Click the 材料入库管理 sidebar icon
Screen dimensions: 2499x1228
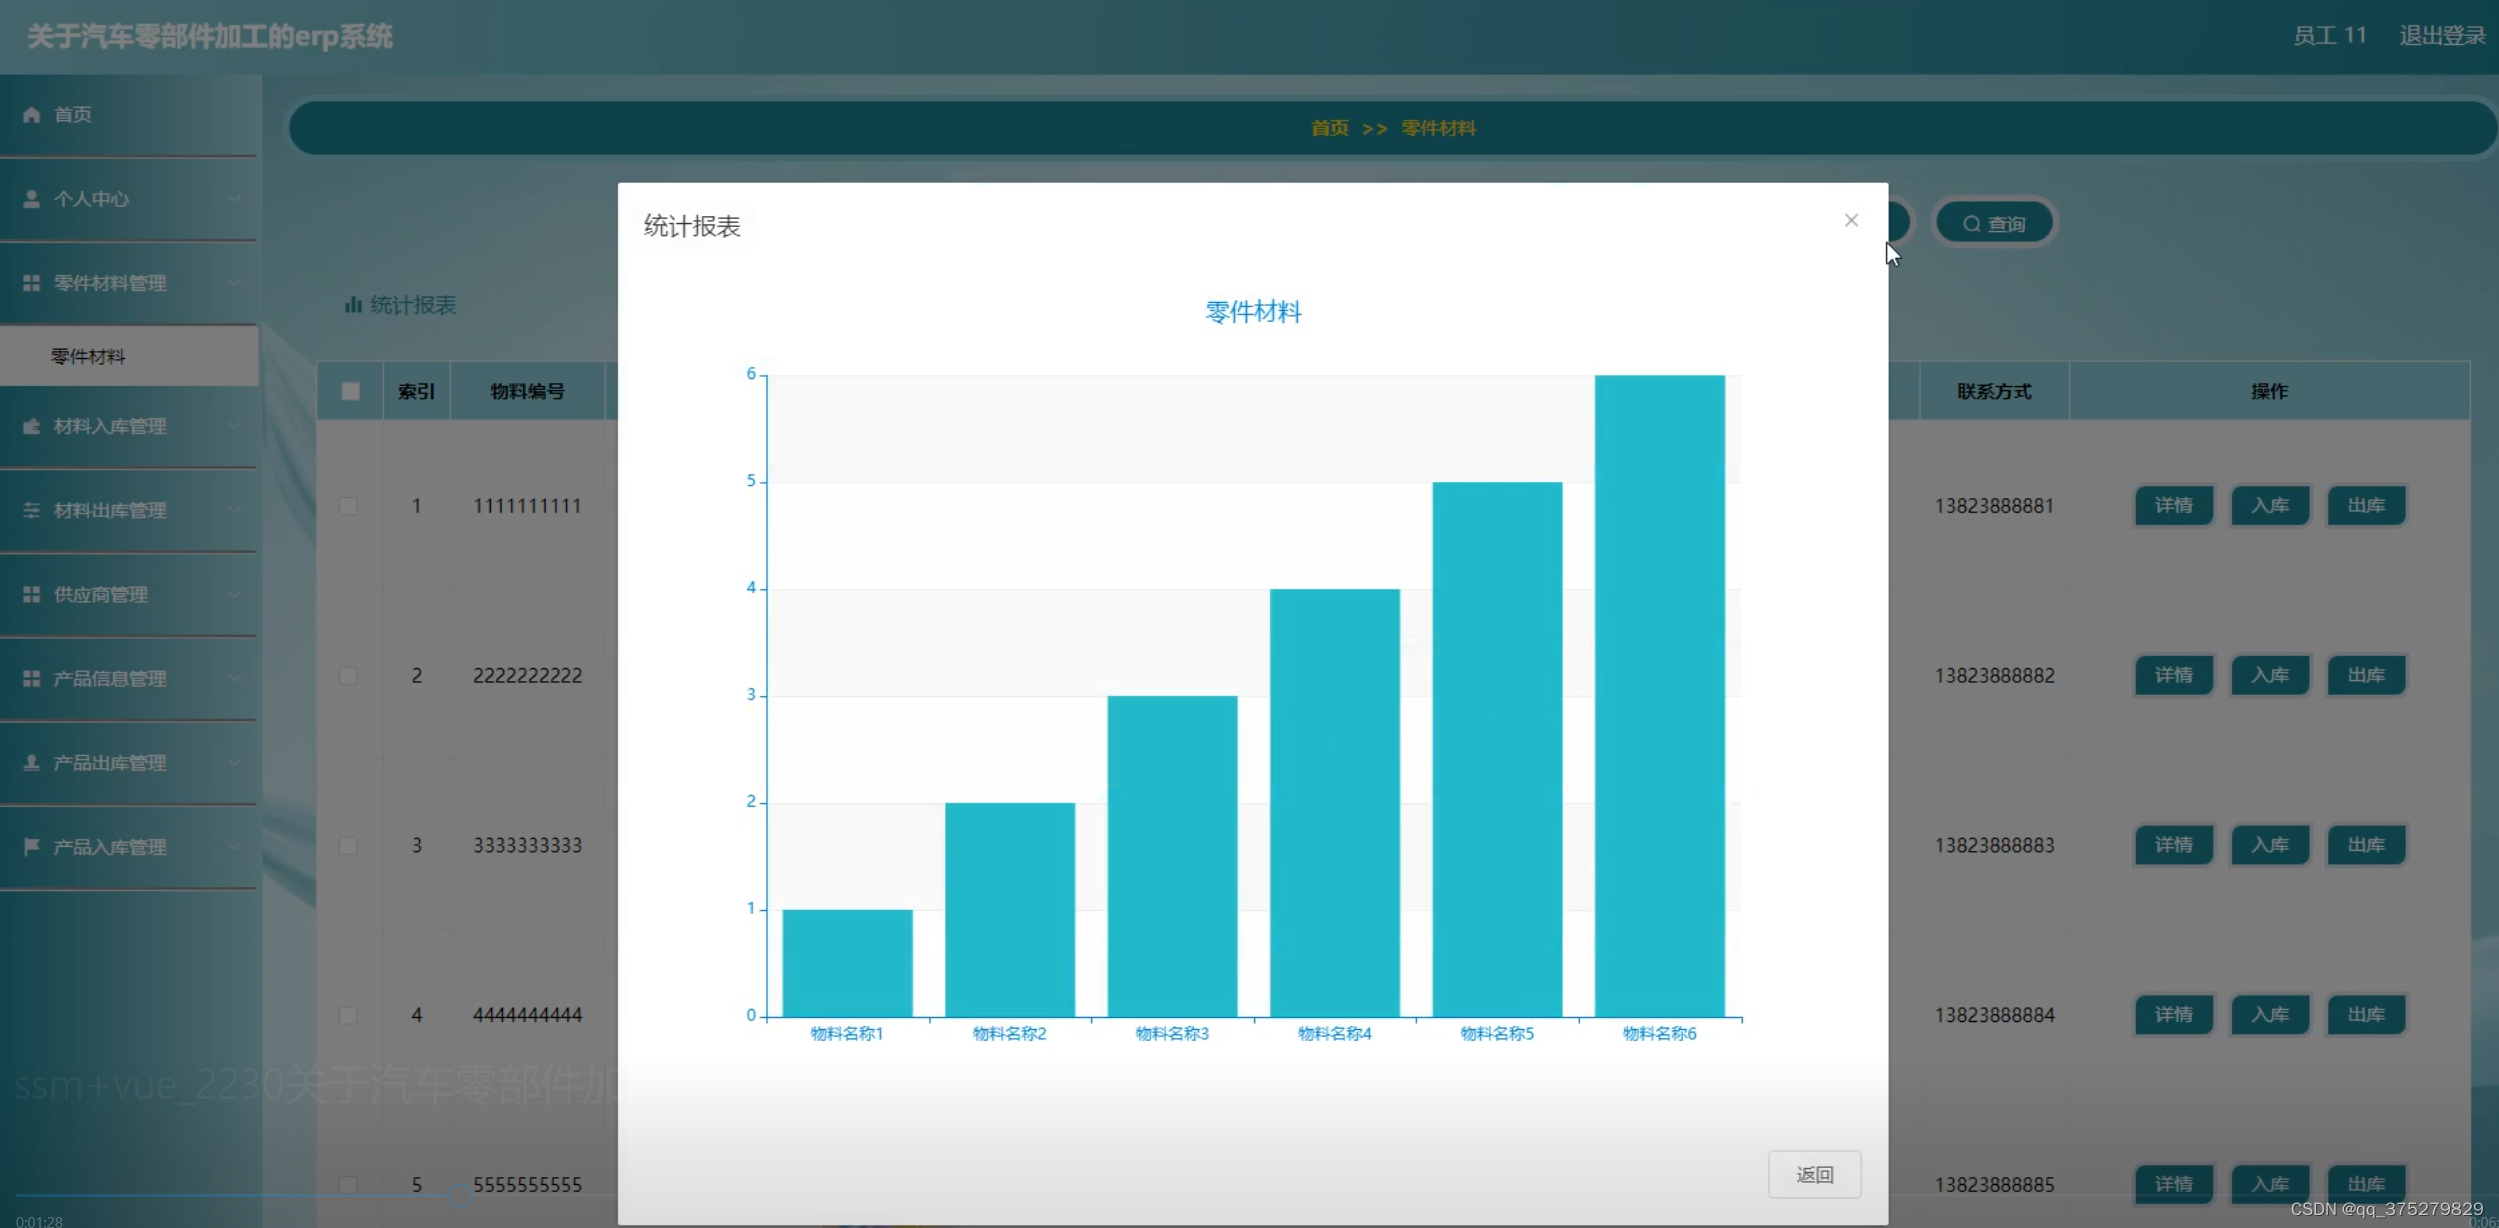click(32, 427)
